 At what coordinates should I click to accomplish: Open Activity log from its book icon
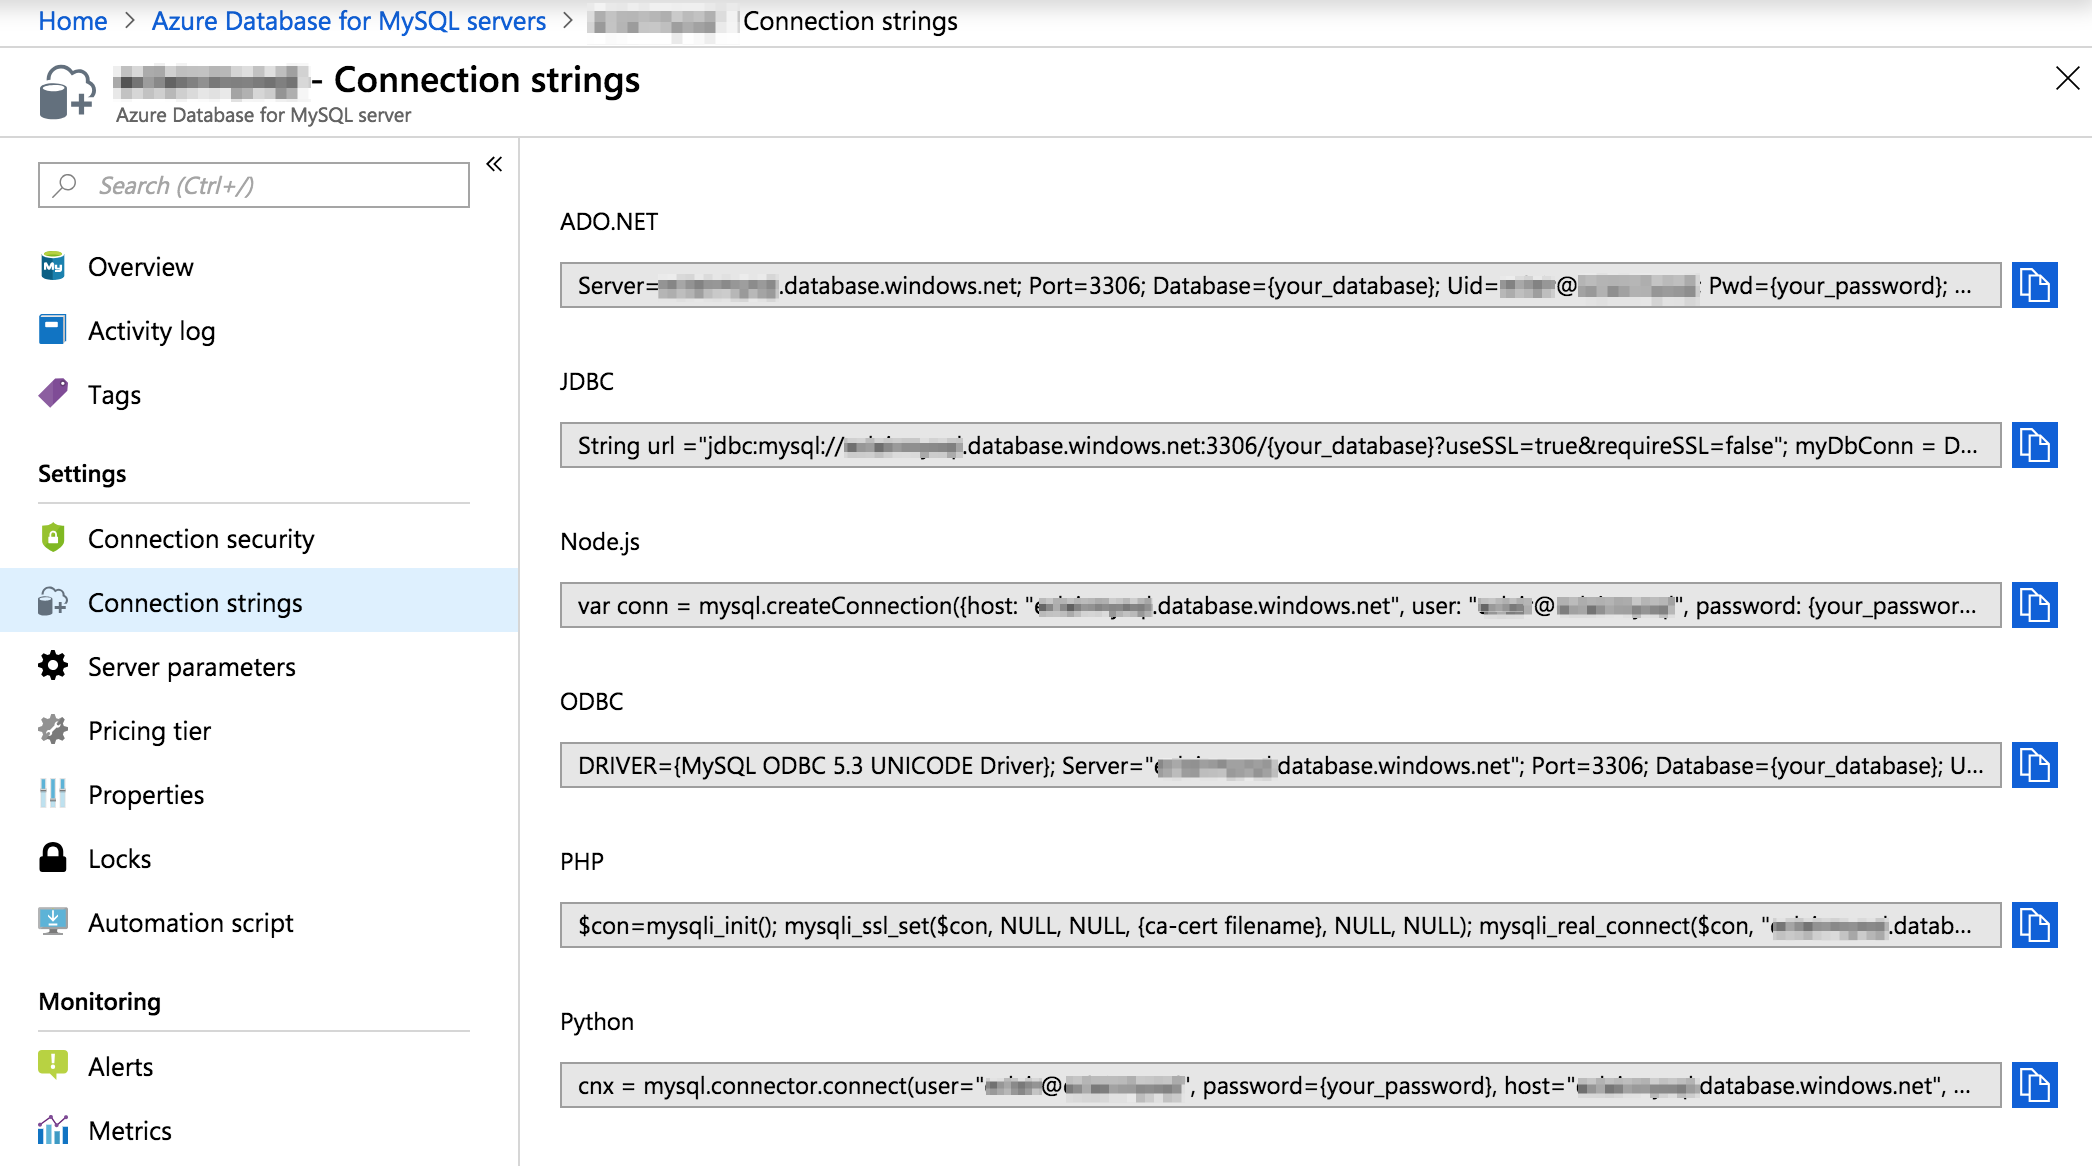tap(54, 330)
